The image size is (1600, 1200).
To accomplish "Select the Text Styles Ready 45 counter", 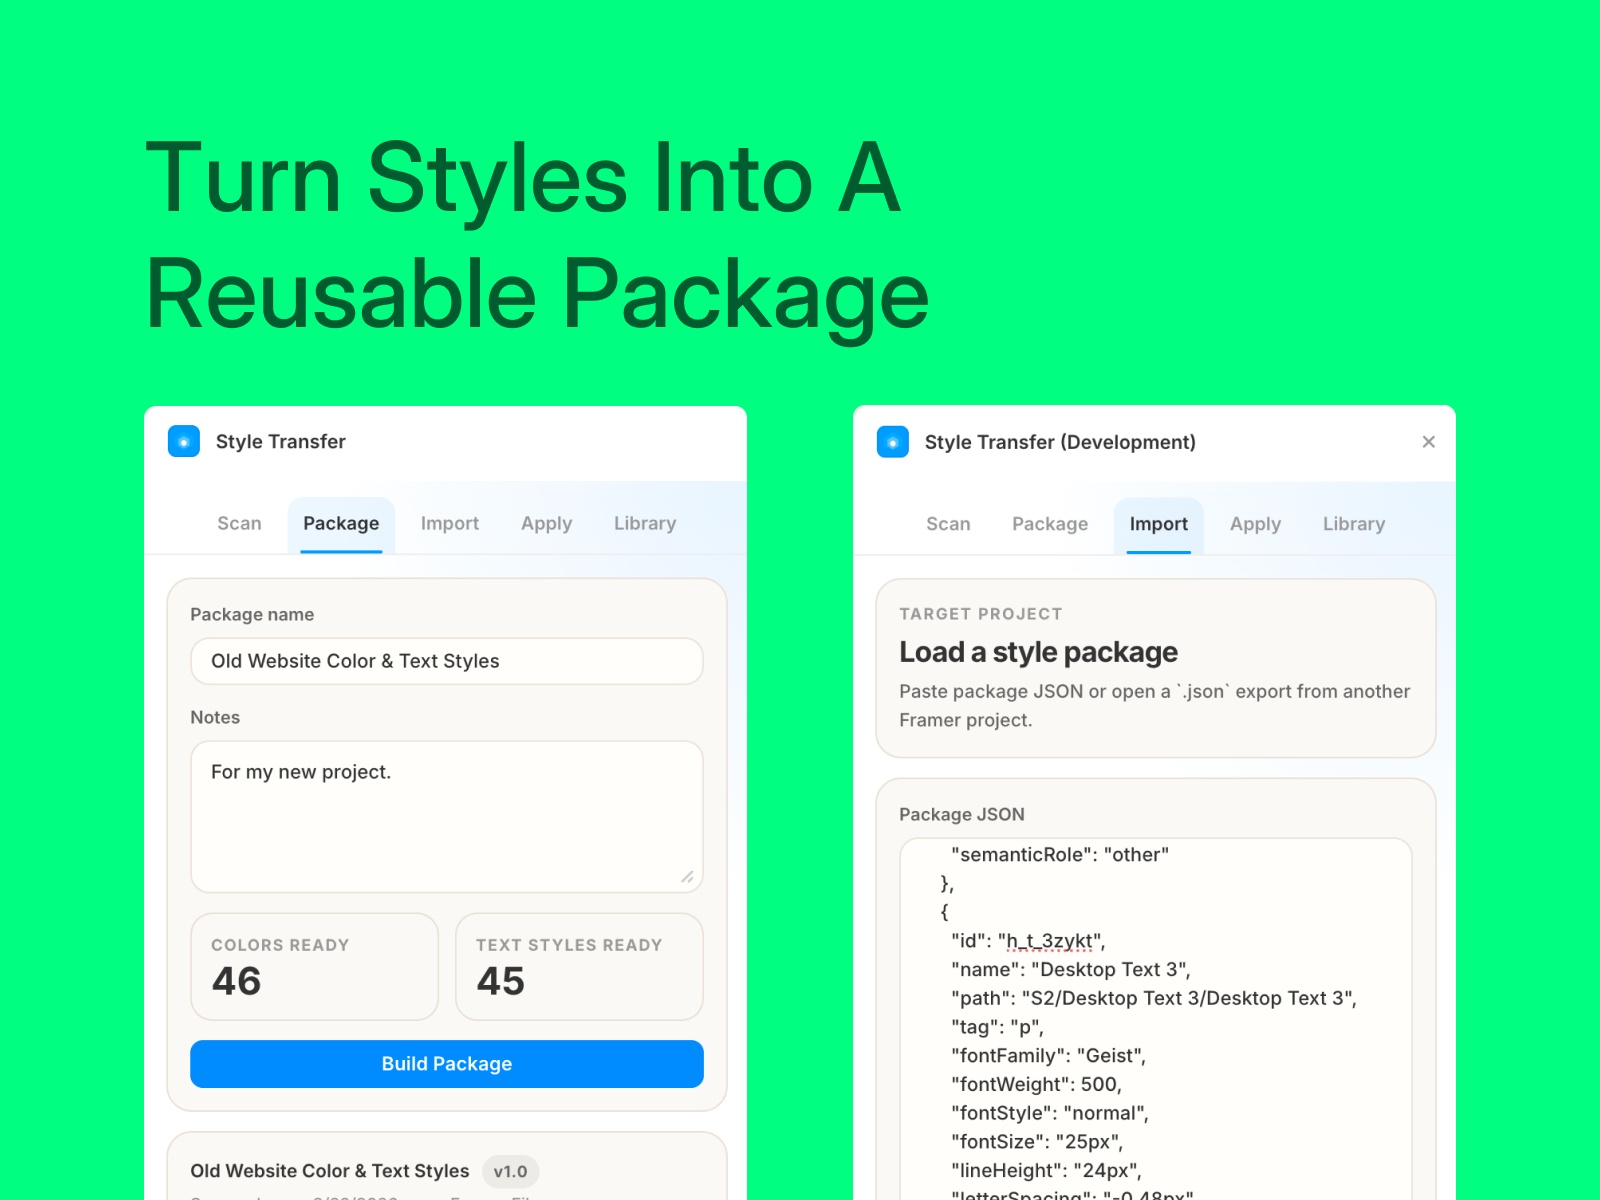I will 579,966.
